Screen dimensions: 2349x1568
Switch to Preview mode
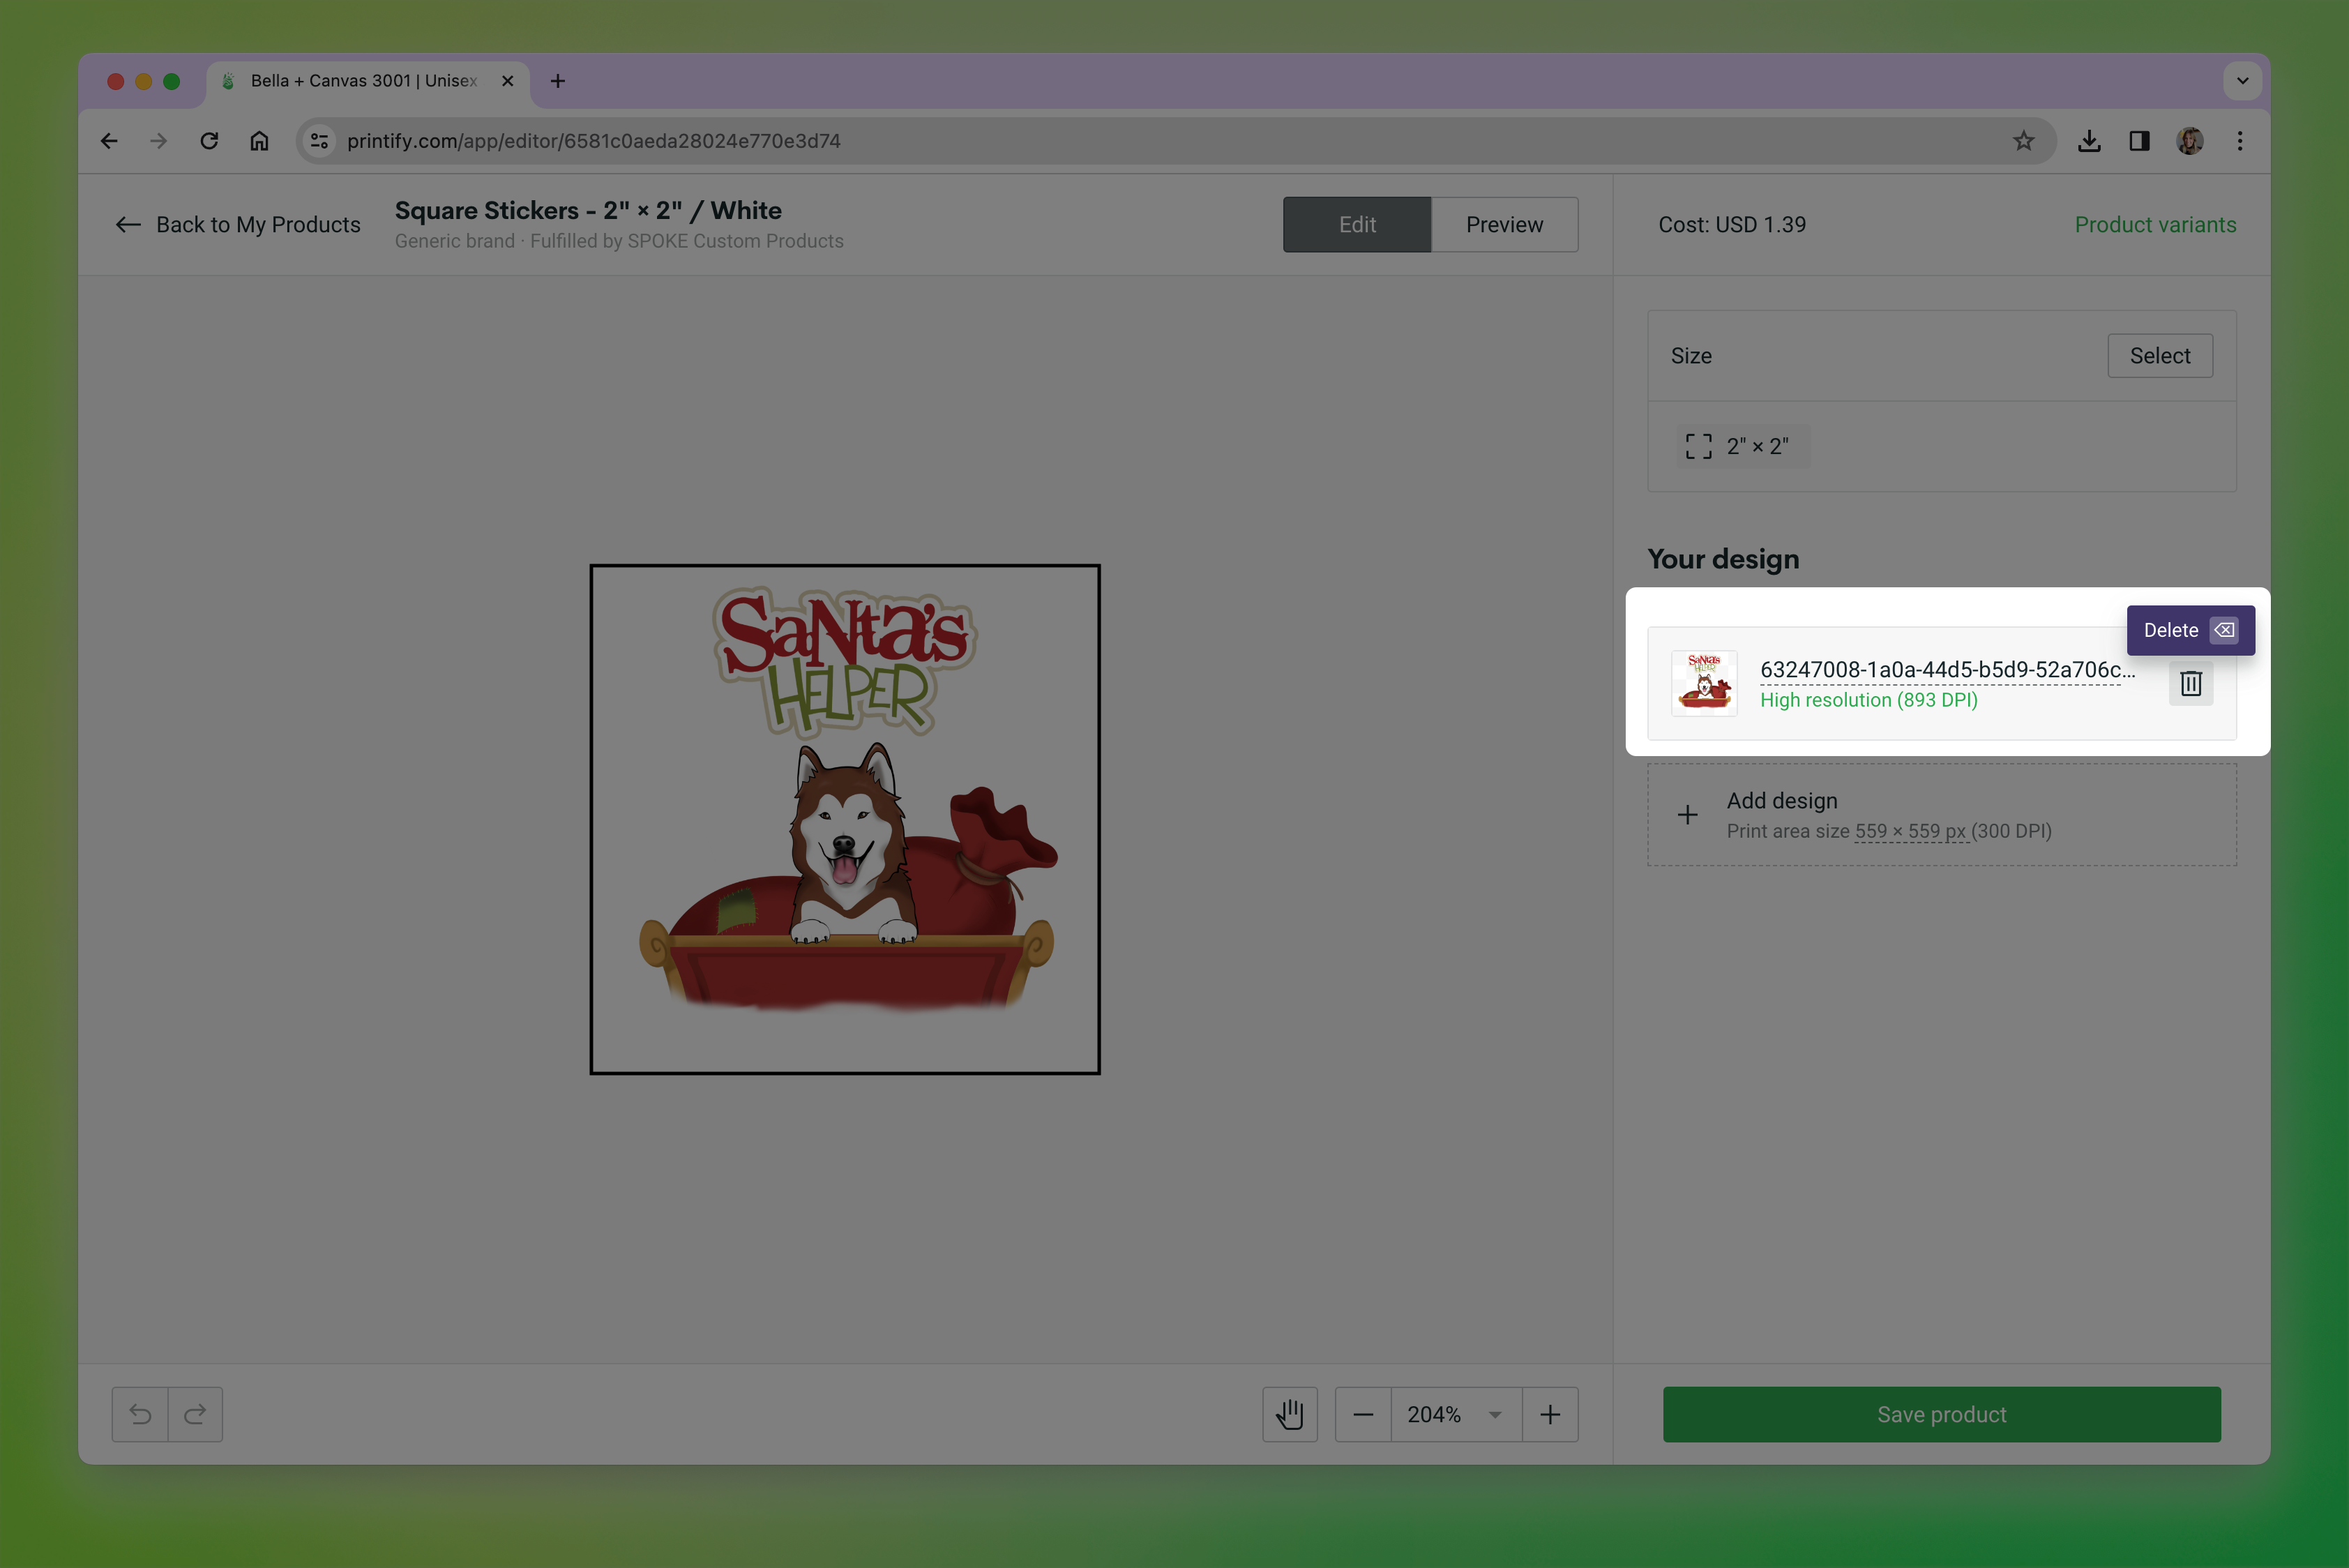1503,225
